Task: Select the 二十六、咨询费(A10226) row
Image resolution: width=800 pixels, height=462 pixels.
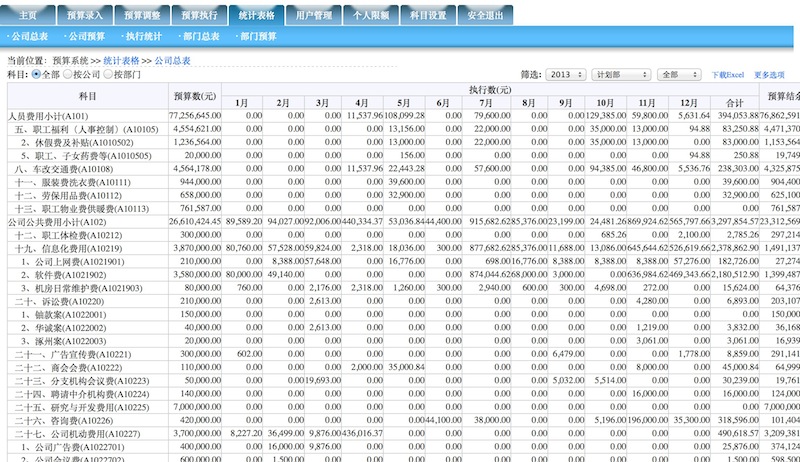Action: click(x=64, y=421)
